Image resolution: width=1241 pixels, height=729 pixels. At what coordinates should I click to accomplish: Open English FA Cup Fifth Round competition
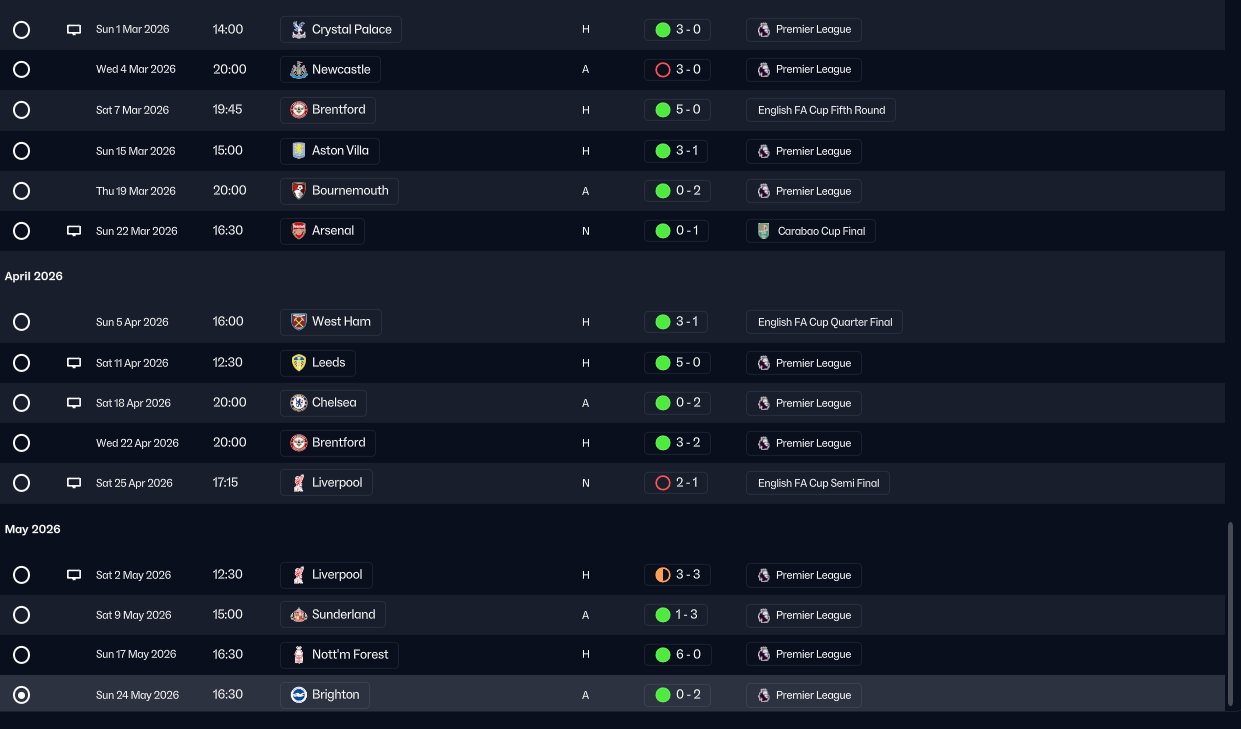pyautogui.click(x=821, y=110)
